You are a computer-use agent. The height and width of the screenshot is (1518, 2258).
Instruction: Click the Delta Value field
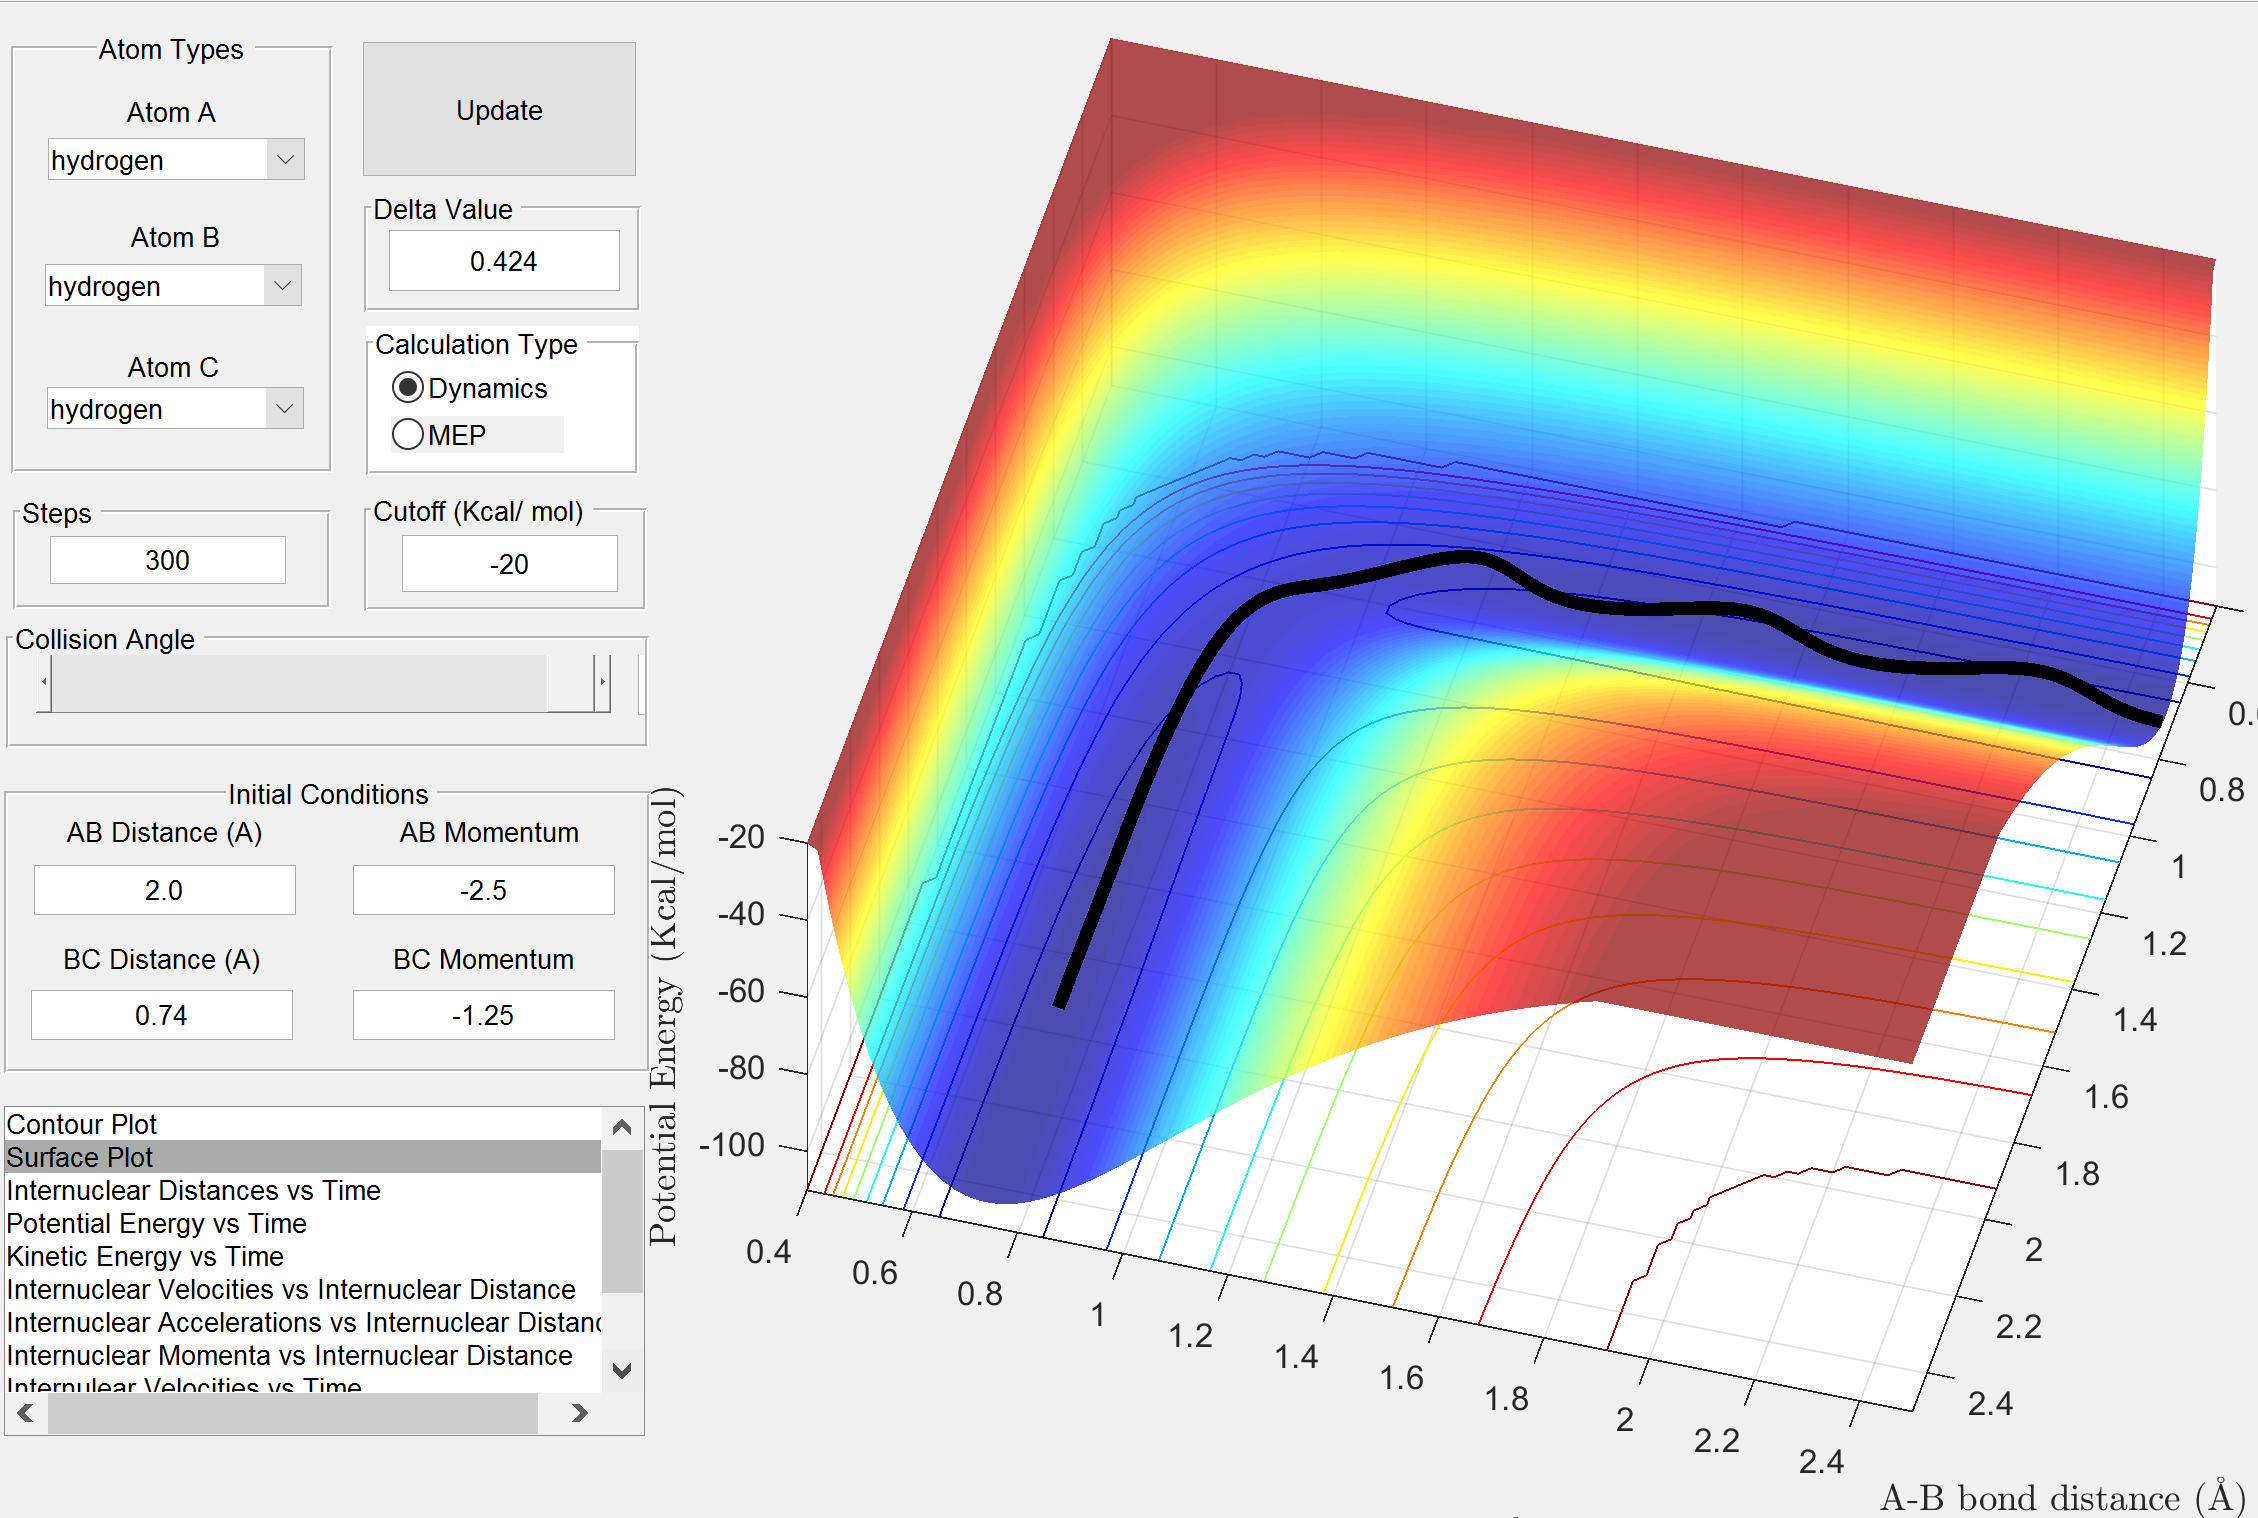(x=503, y=261)
